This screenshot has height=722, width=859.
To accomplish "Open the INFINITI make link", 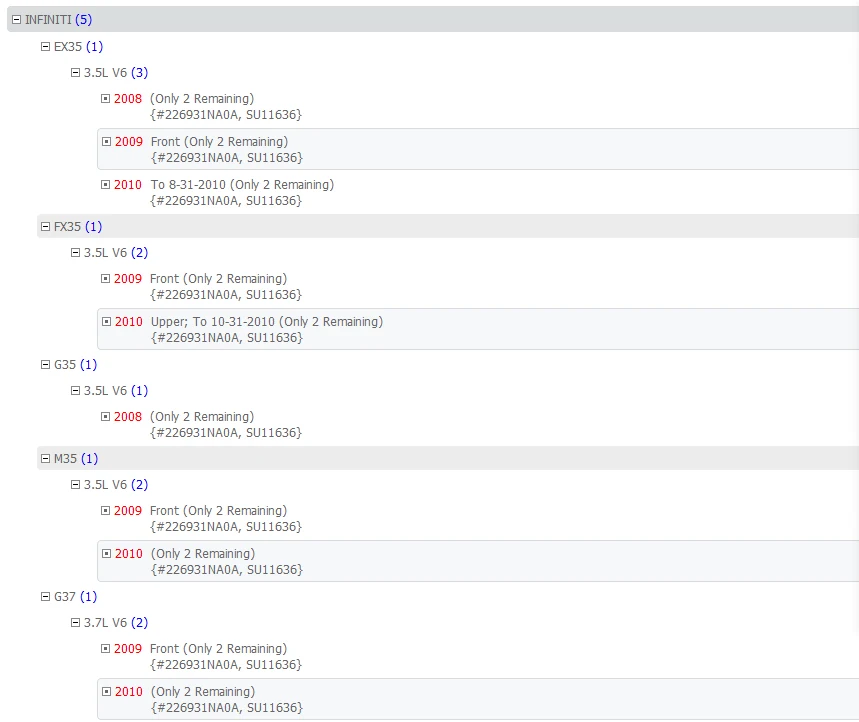I will click(x=48, y=20).
